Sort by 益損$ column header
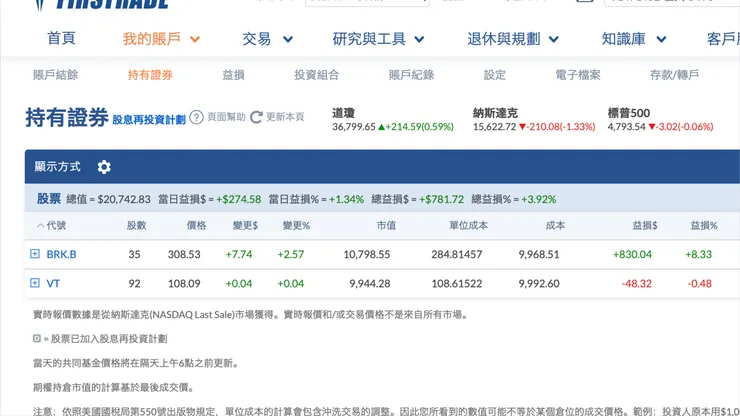740x416 pixels. coord(645,226)
